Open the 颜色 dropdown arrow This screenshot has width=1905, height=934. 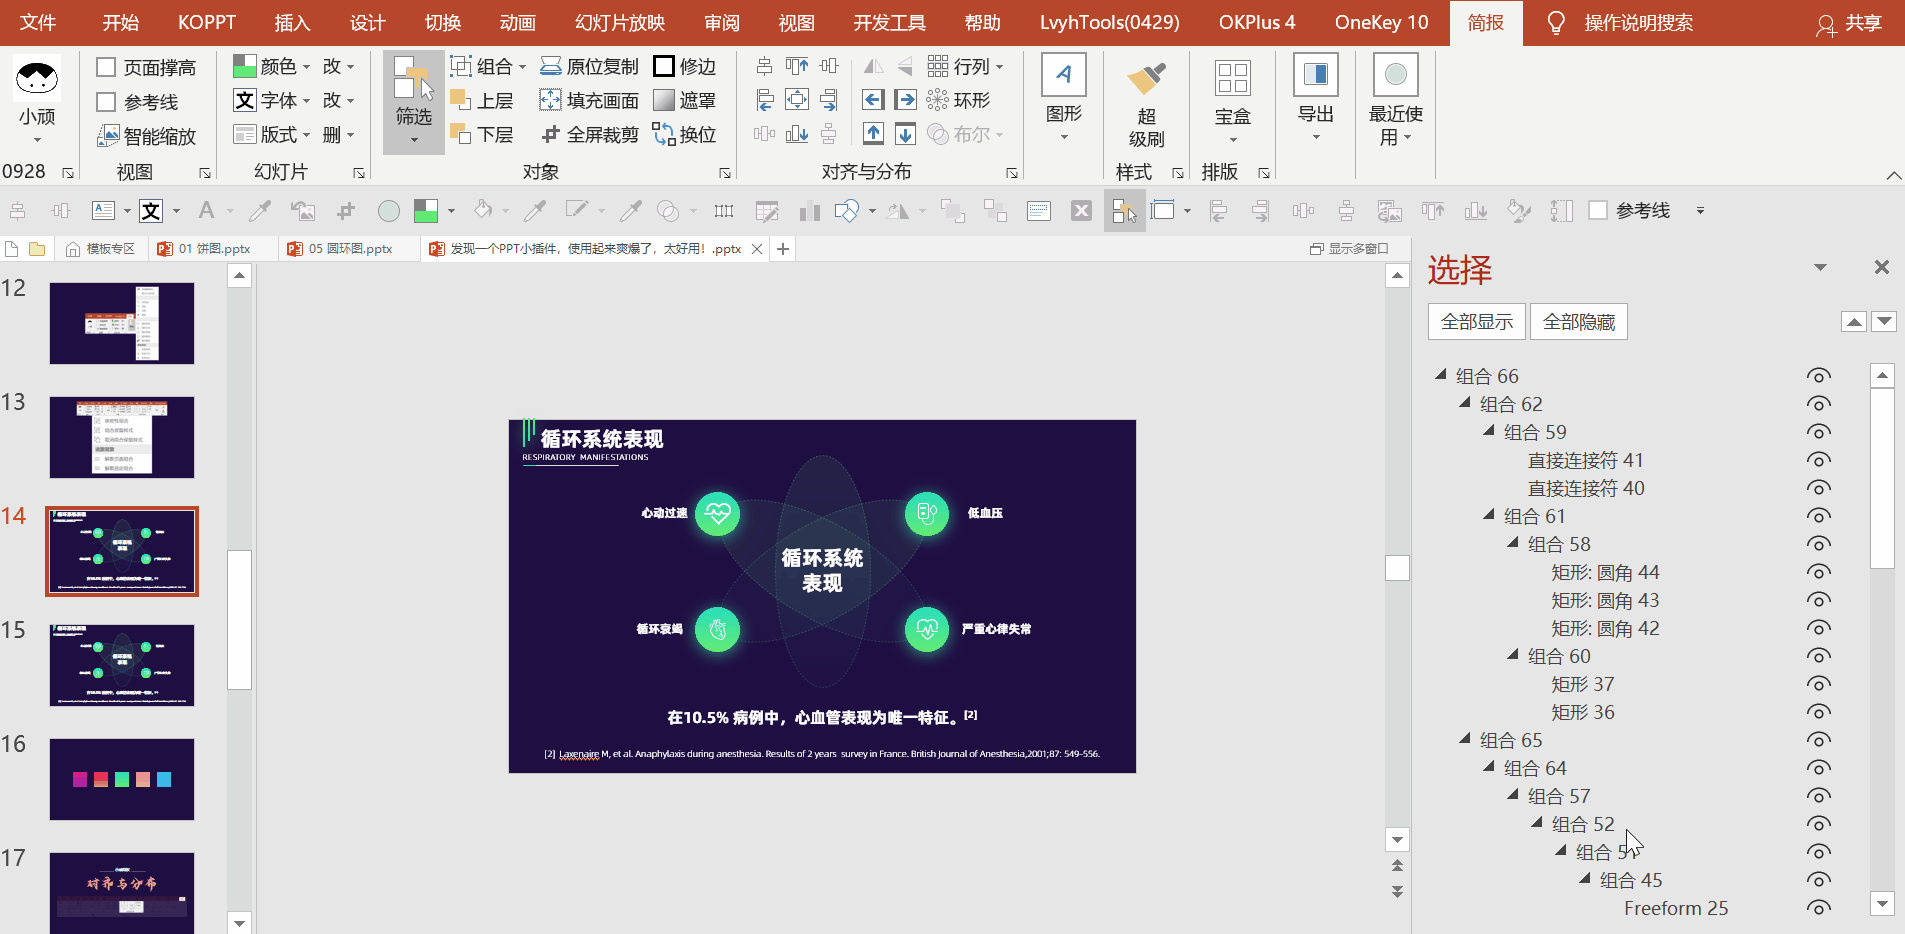click(306, 67)
